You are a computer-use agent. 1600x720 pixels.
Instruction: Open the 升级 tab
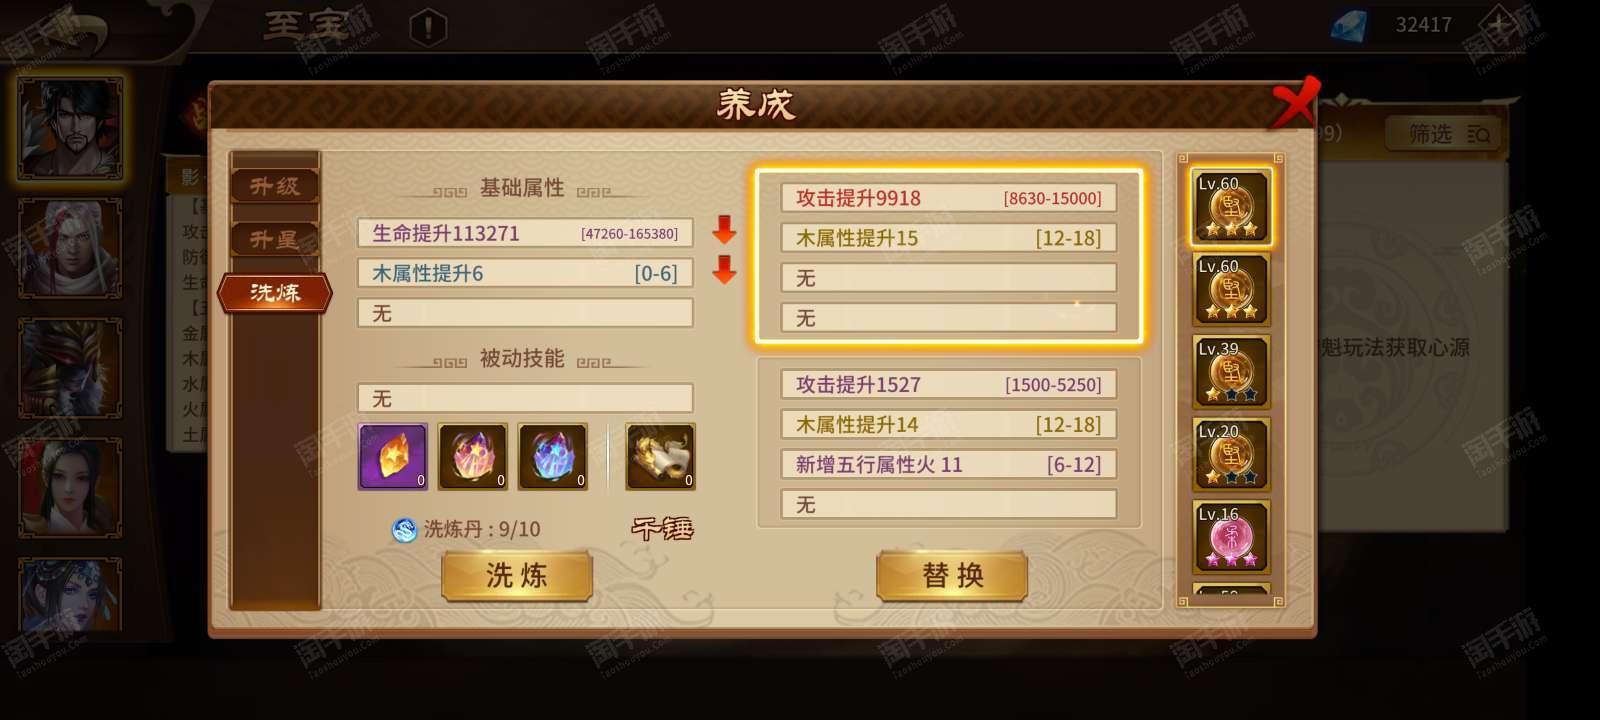[x=275, y=186]
